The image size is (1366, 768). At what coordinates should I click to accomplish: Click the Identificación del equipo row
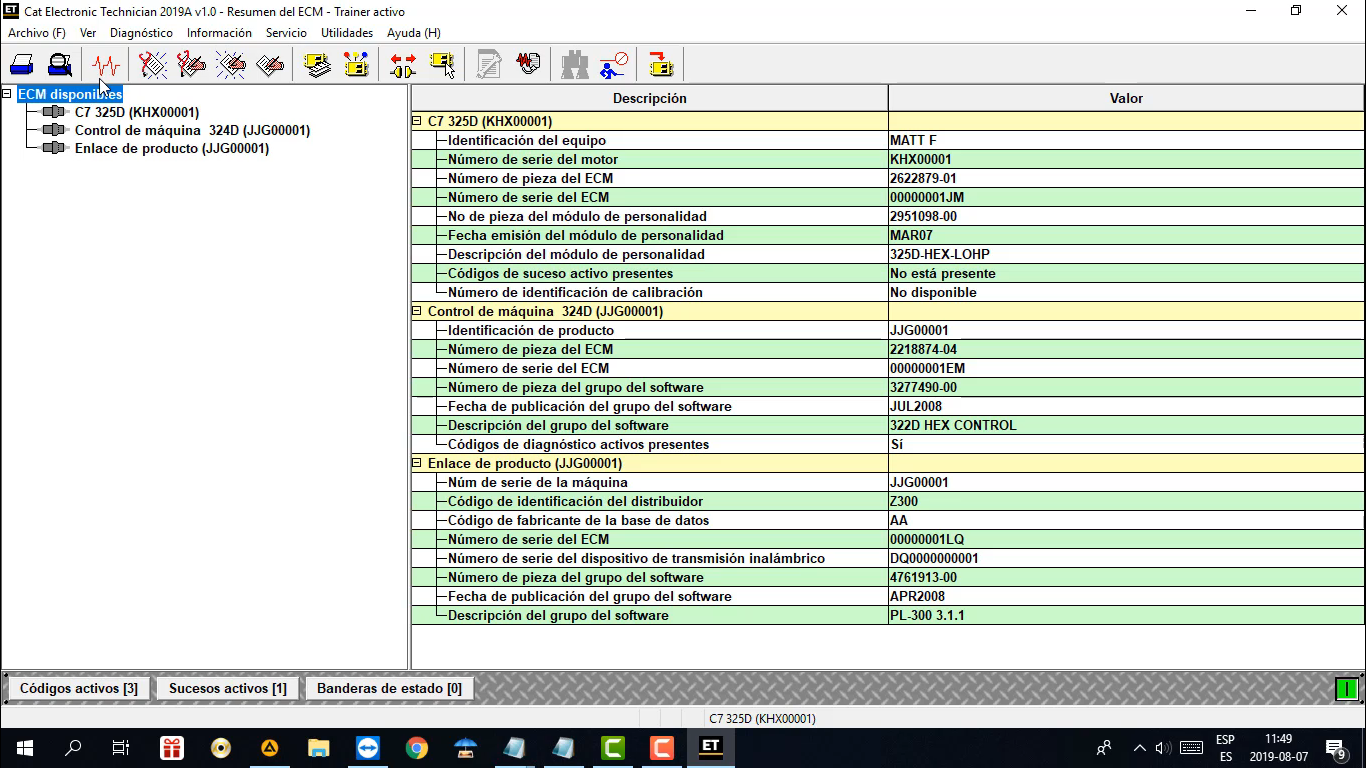coord(888,140)
